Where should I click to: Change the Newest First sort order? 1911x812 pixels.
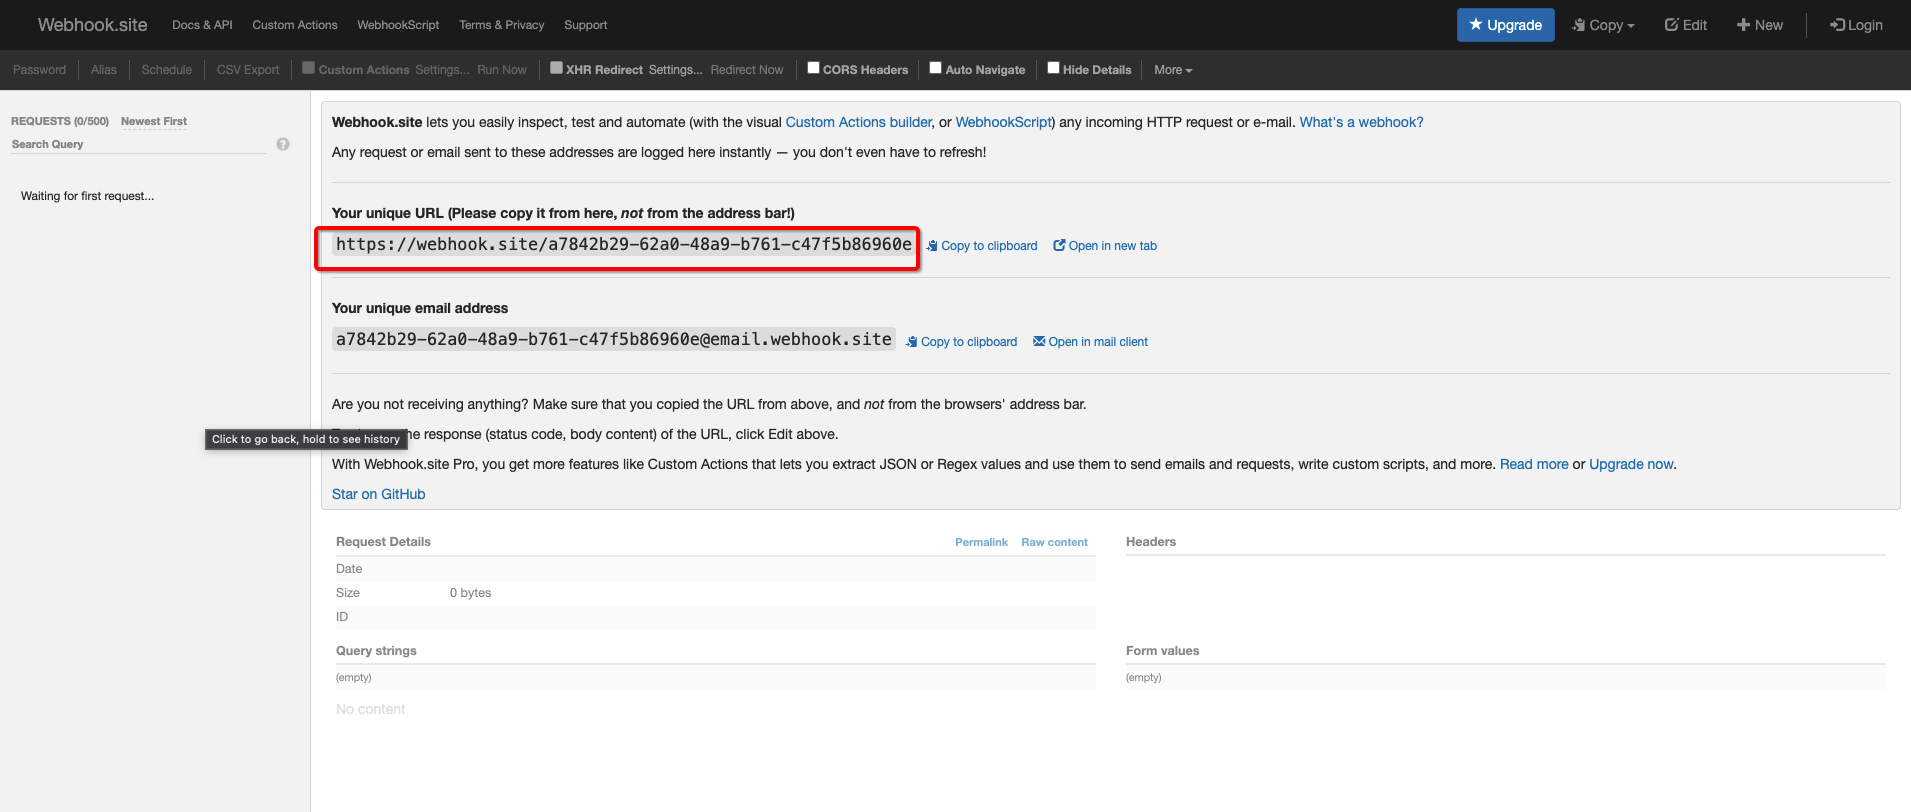tap(154, 121)
